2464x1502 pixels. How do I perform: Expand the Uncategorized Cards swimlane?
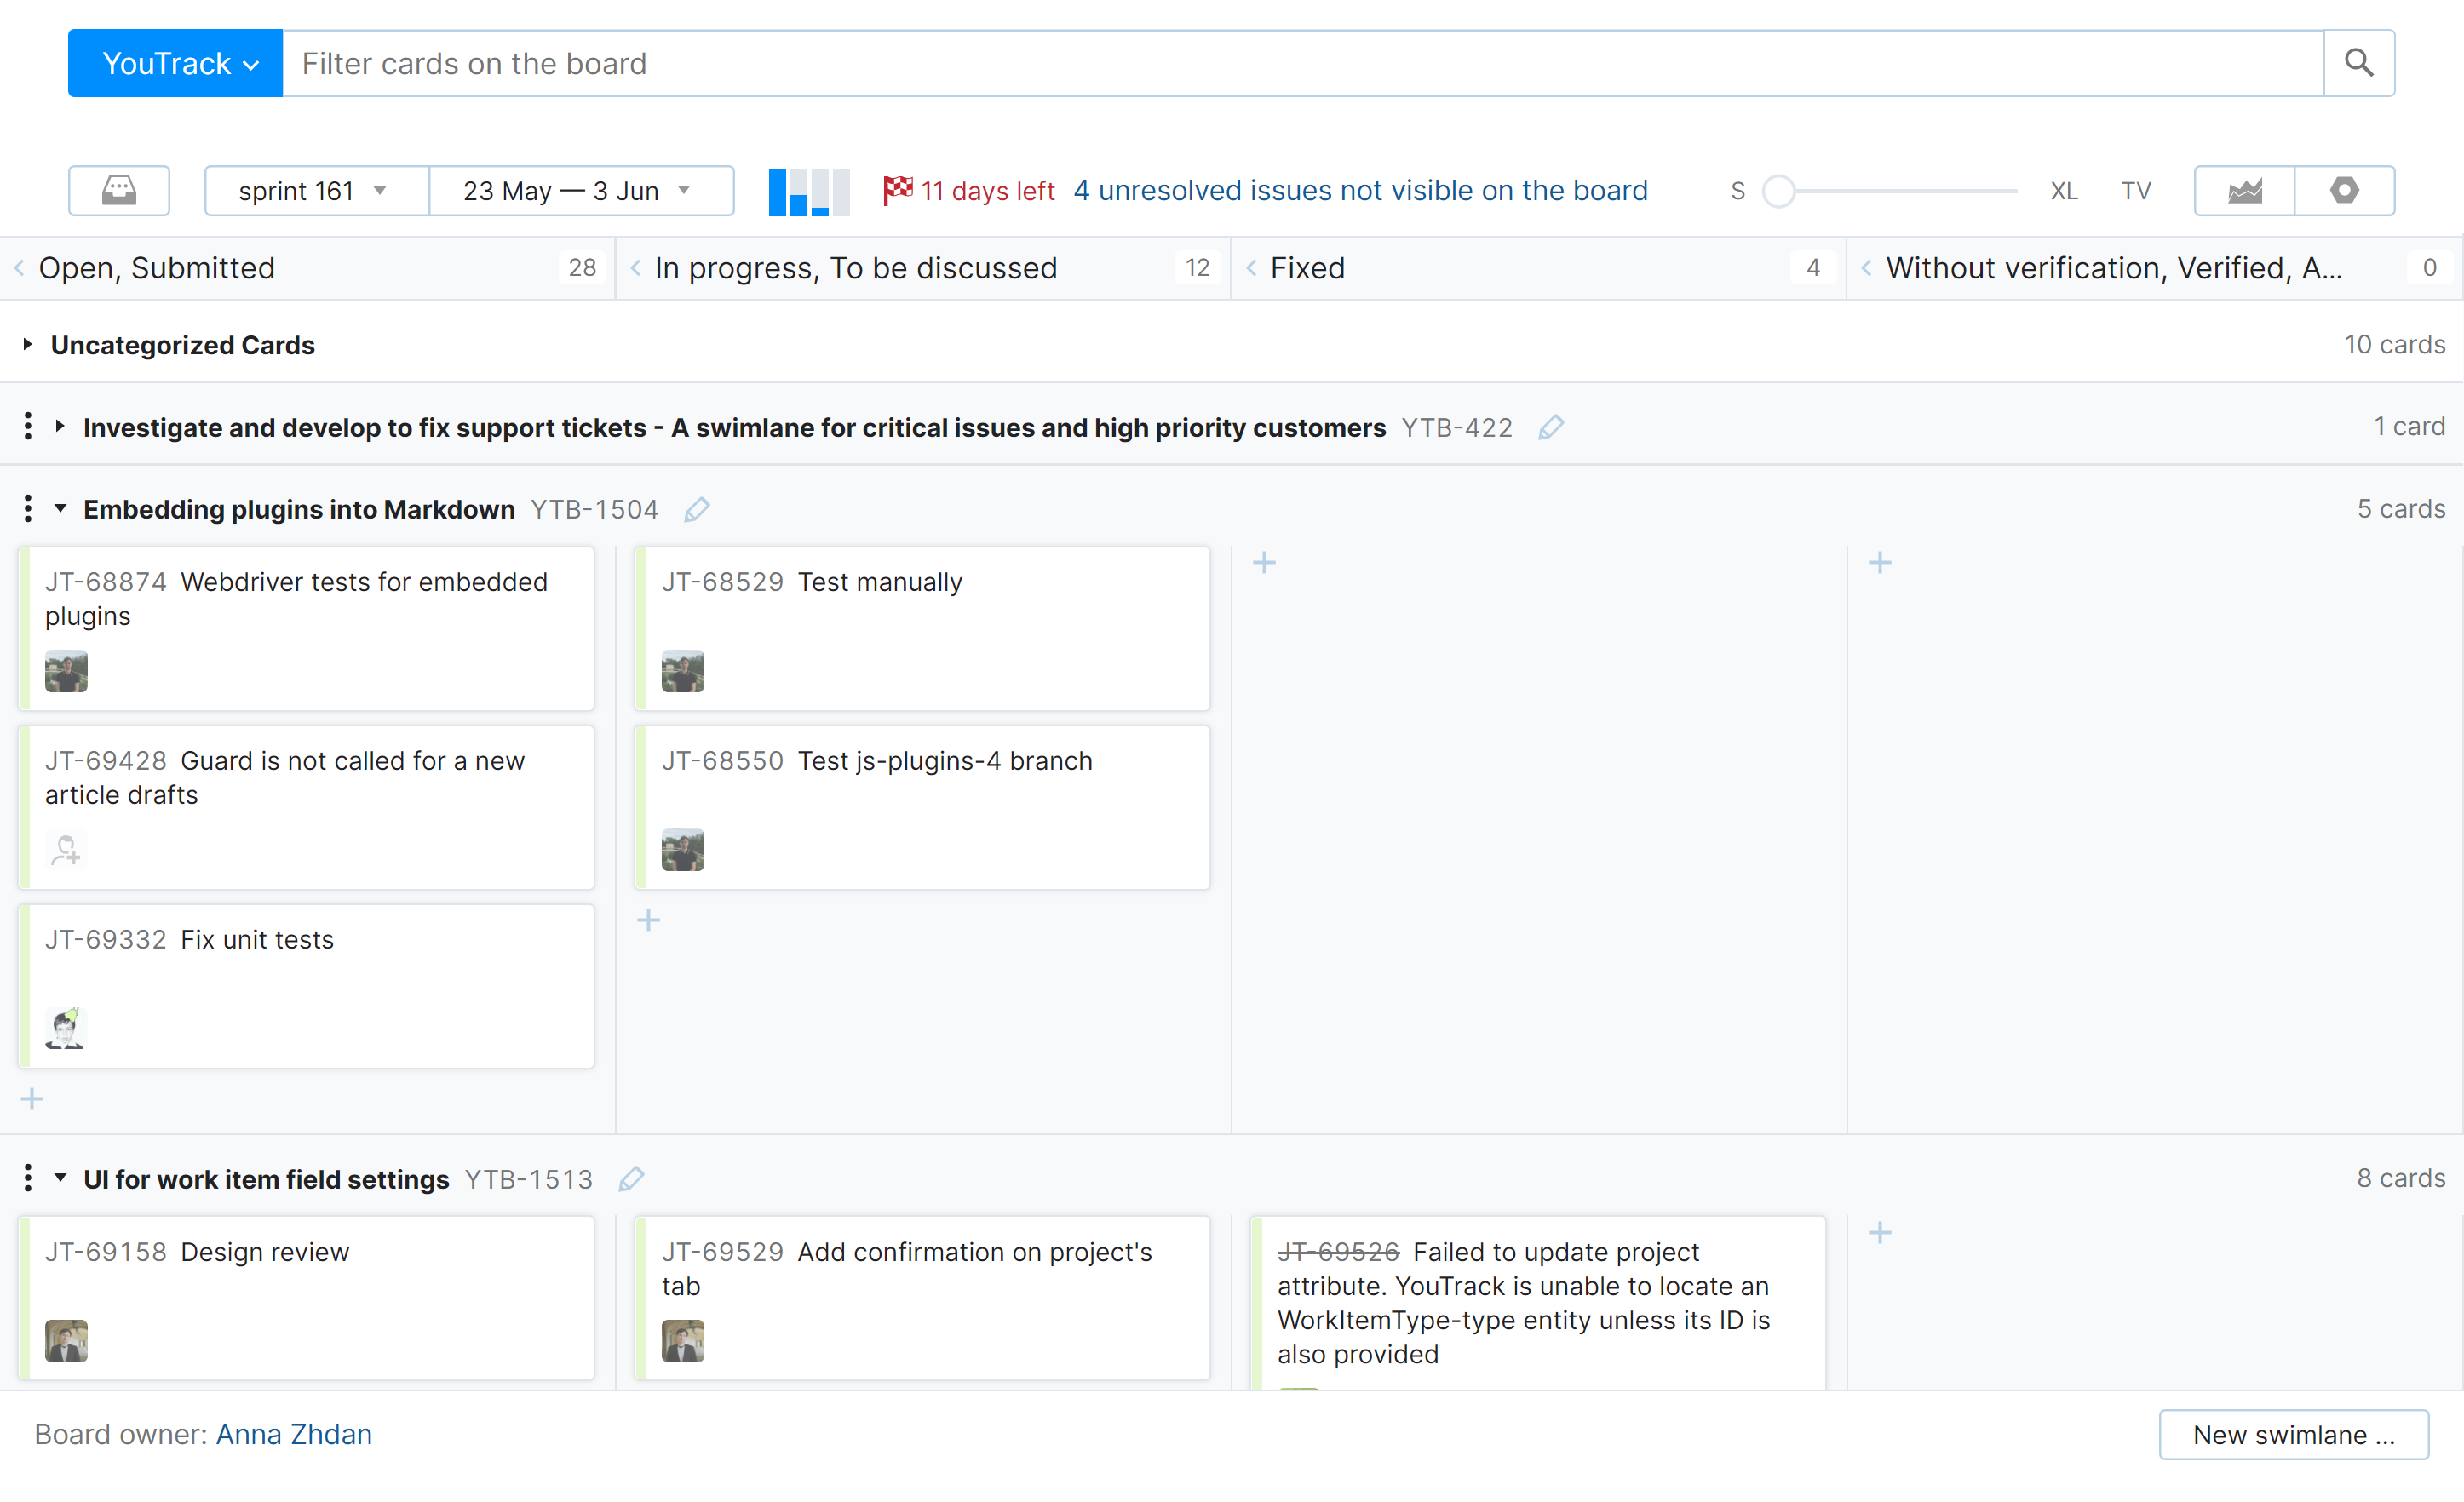coord(28,344)
